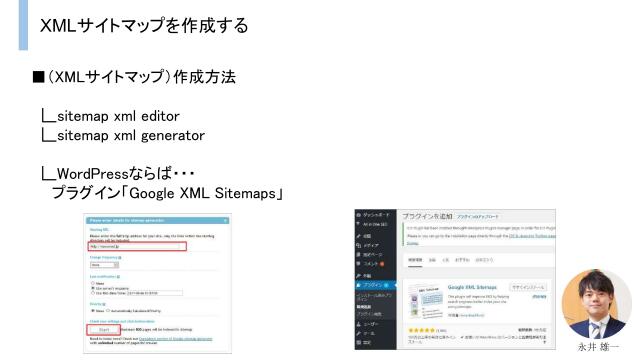Open the Media icon in WordPress sidebar
This screenshot has width=640, height=360.
coord(358,245)
